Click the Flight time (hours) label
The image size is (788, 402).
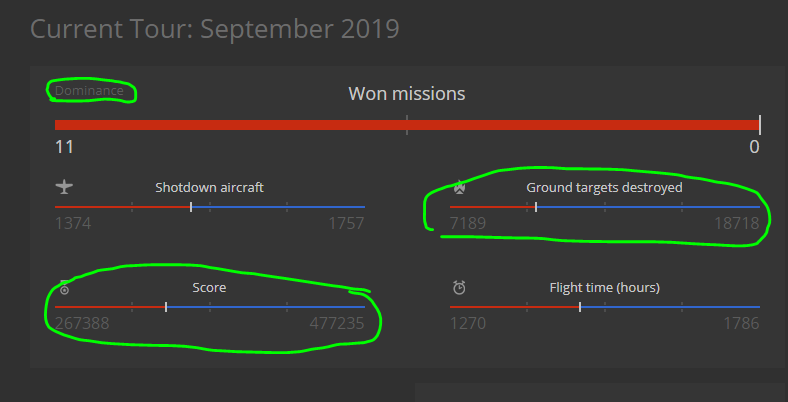click(x=604, y=288)
